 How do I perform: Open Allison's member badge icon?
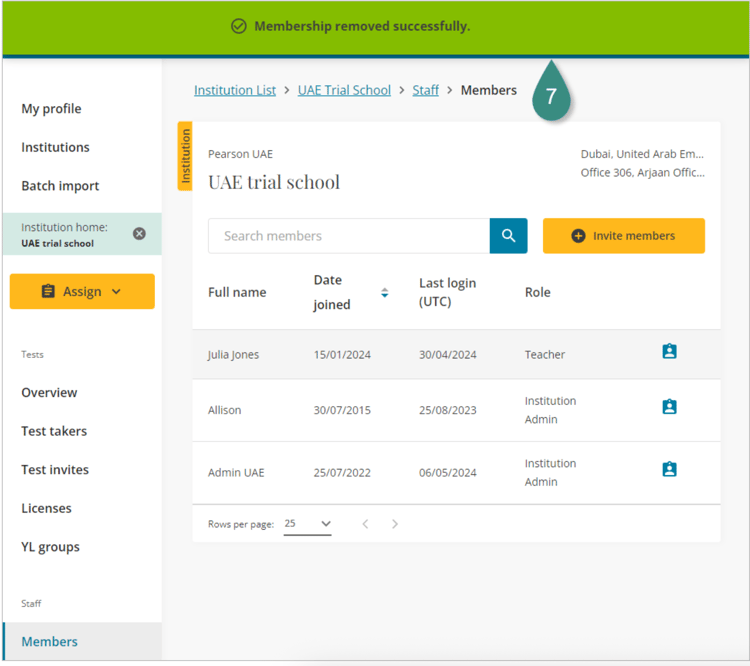pyautogui.click(x=669, y=407)
